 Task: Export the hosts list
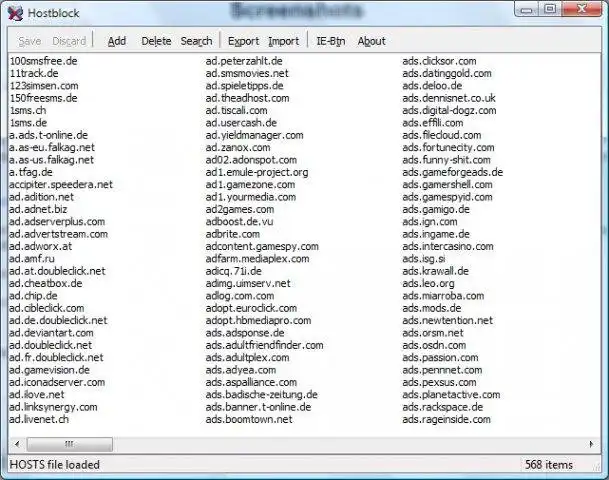[x=244, y=41]
